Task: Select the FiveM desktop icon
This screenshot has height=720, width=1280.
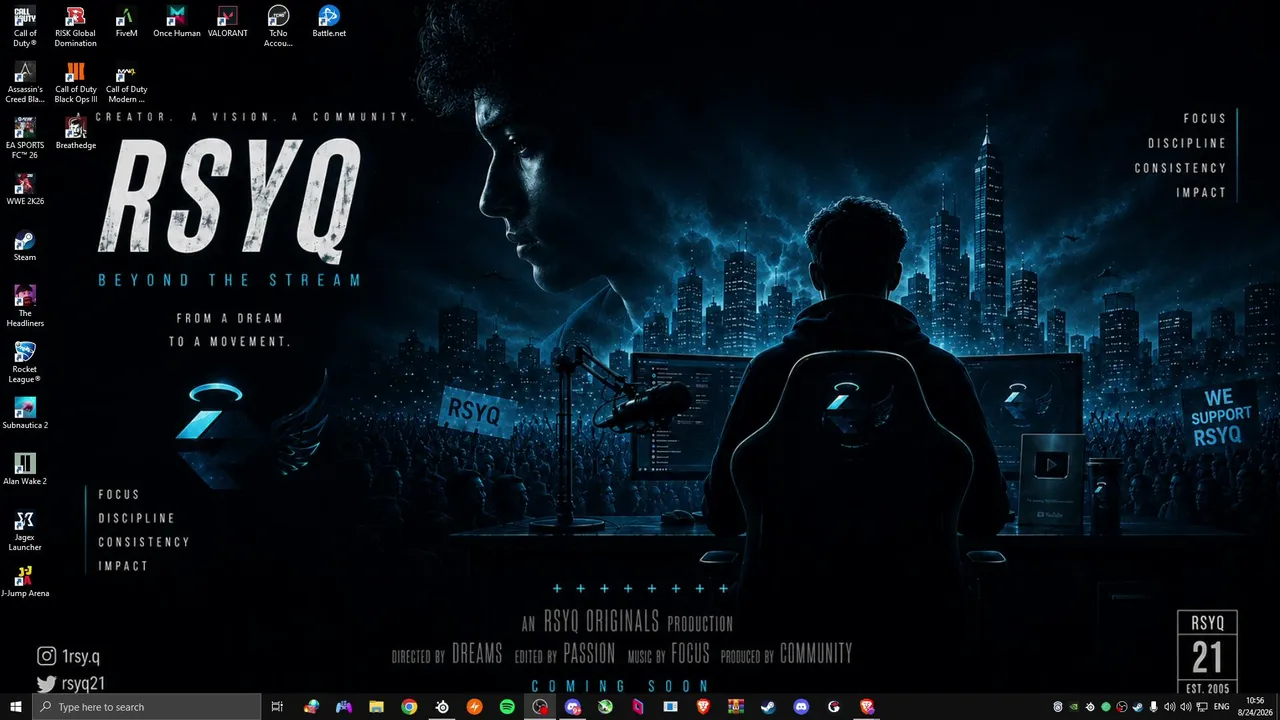Action: point(126,22)
